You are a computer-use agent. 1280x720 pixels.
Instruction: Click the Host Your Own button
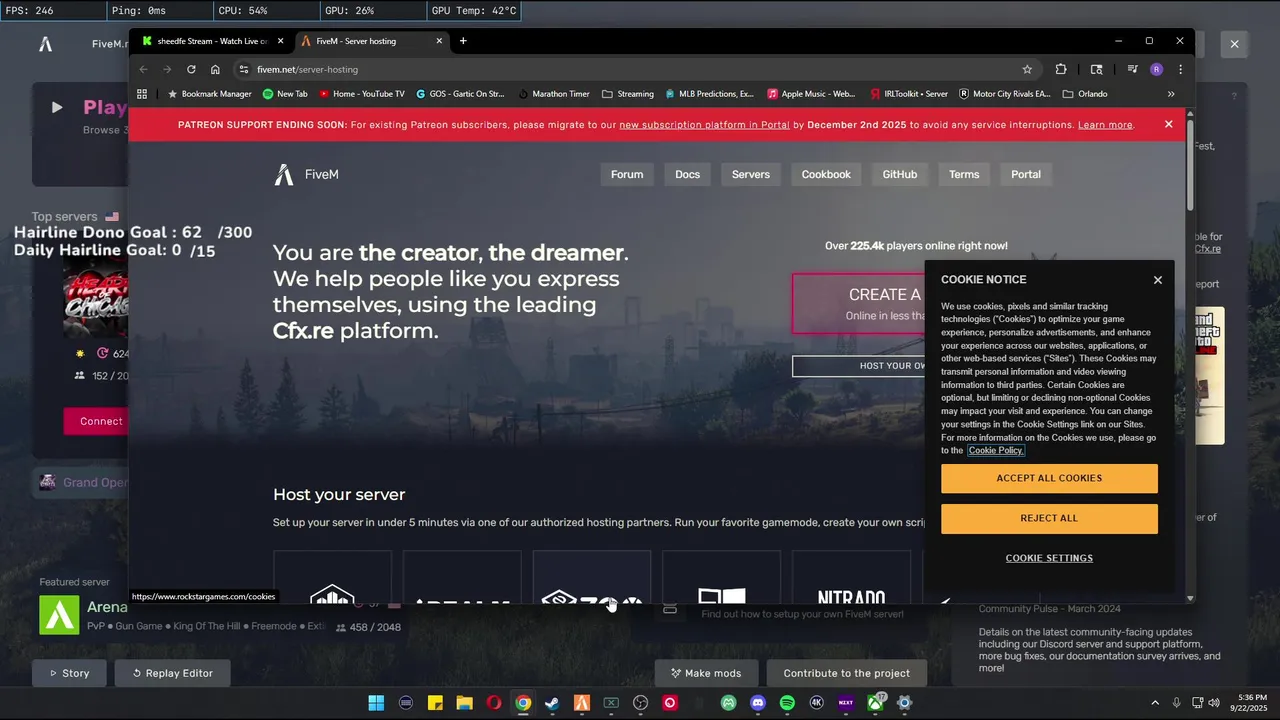pos(858,366)
